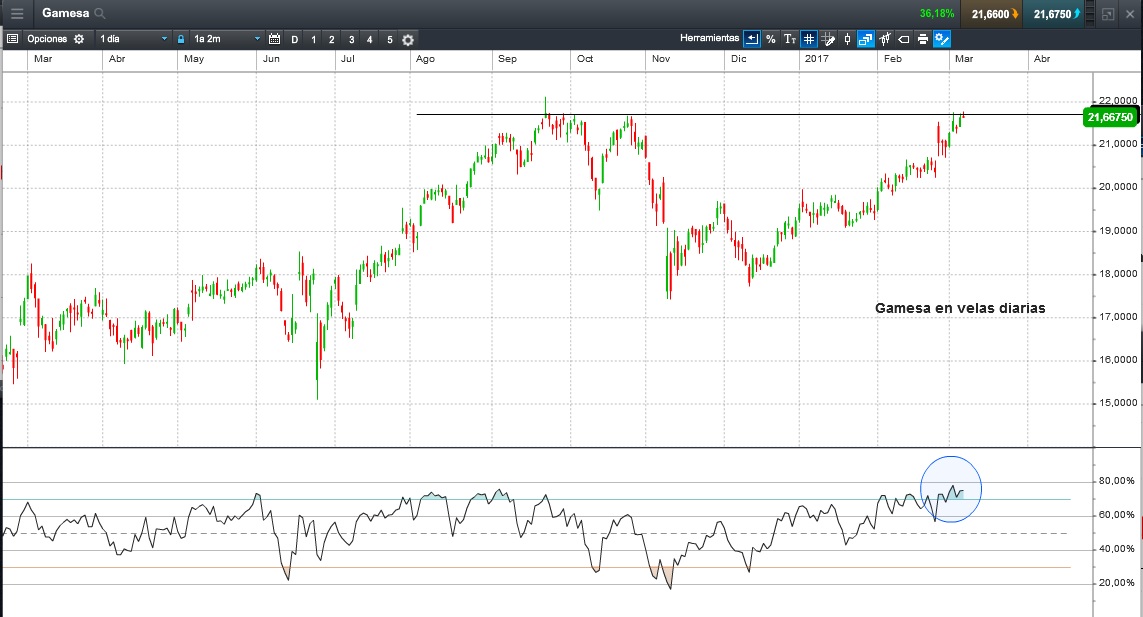Click the 36,18% change value
The height and width of the screenshot is (617, 1143).
pos(937,14)
